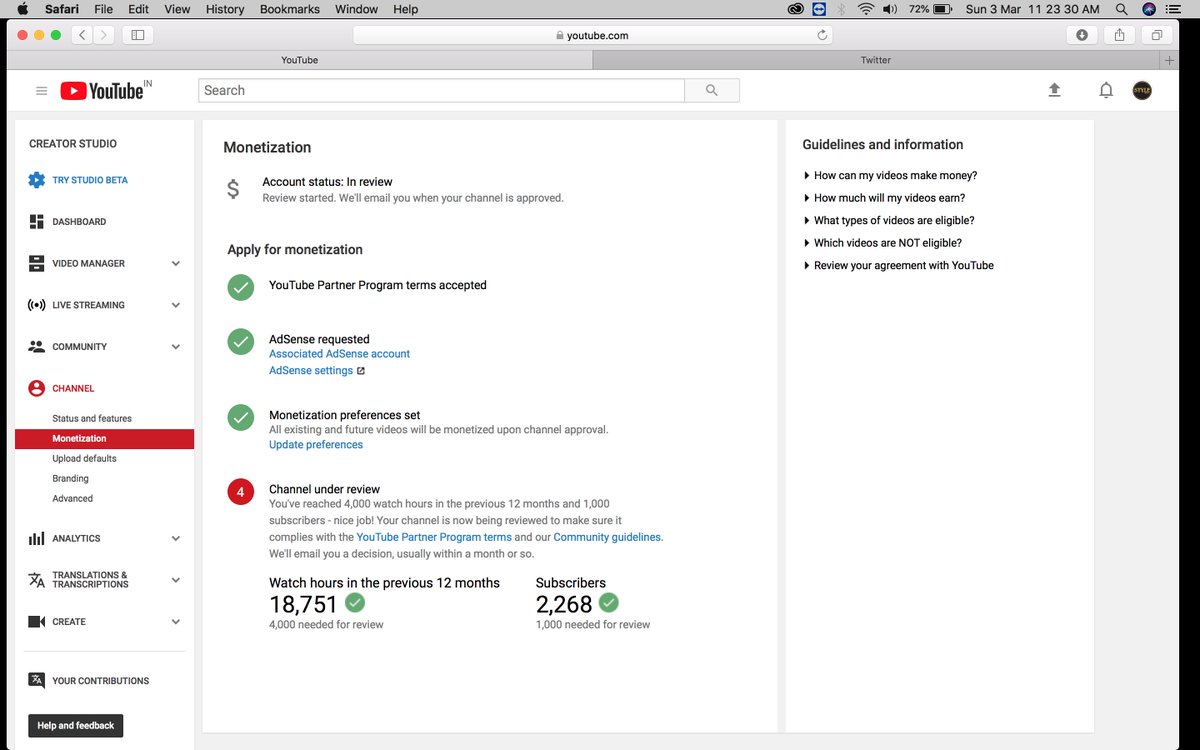
Task: Click the search magnifier button
Action: [712, 90]
